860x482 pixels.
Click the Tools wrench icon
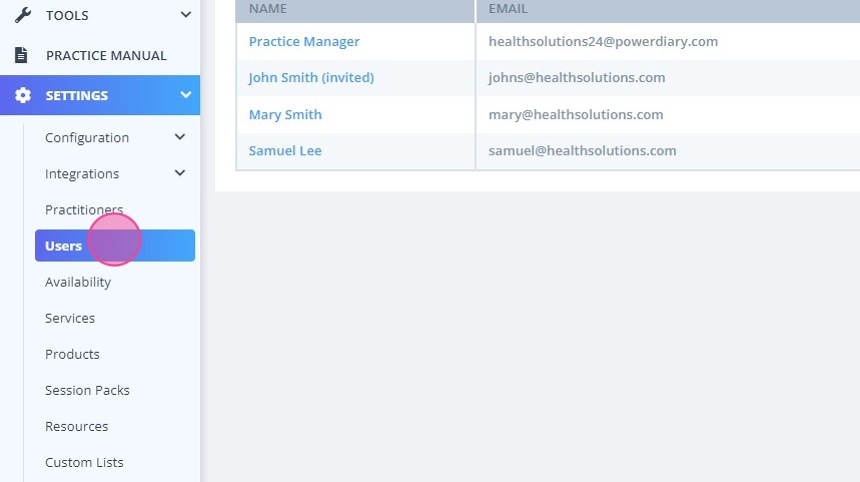coord(22,15)
